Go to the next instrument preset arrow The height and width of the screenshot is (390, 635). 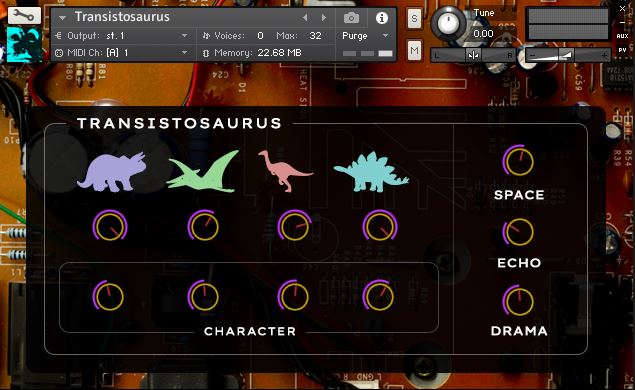324,17
